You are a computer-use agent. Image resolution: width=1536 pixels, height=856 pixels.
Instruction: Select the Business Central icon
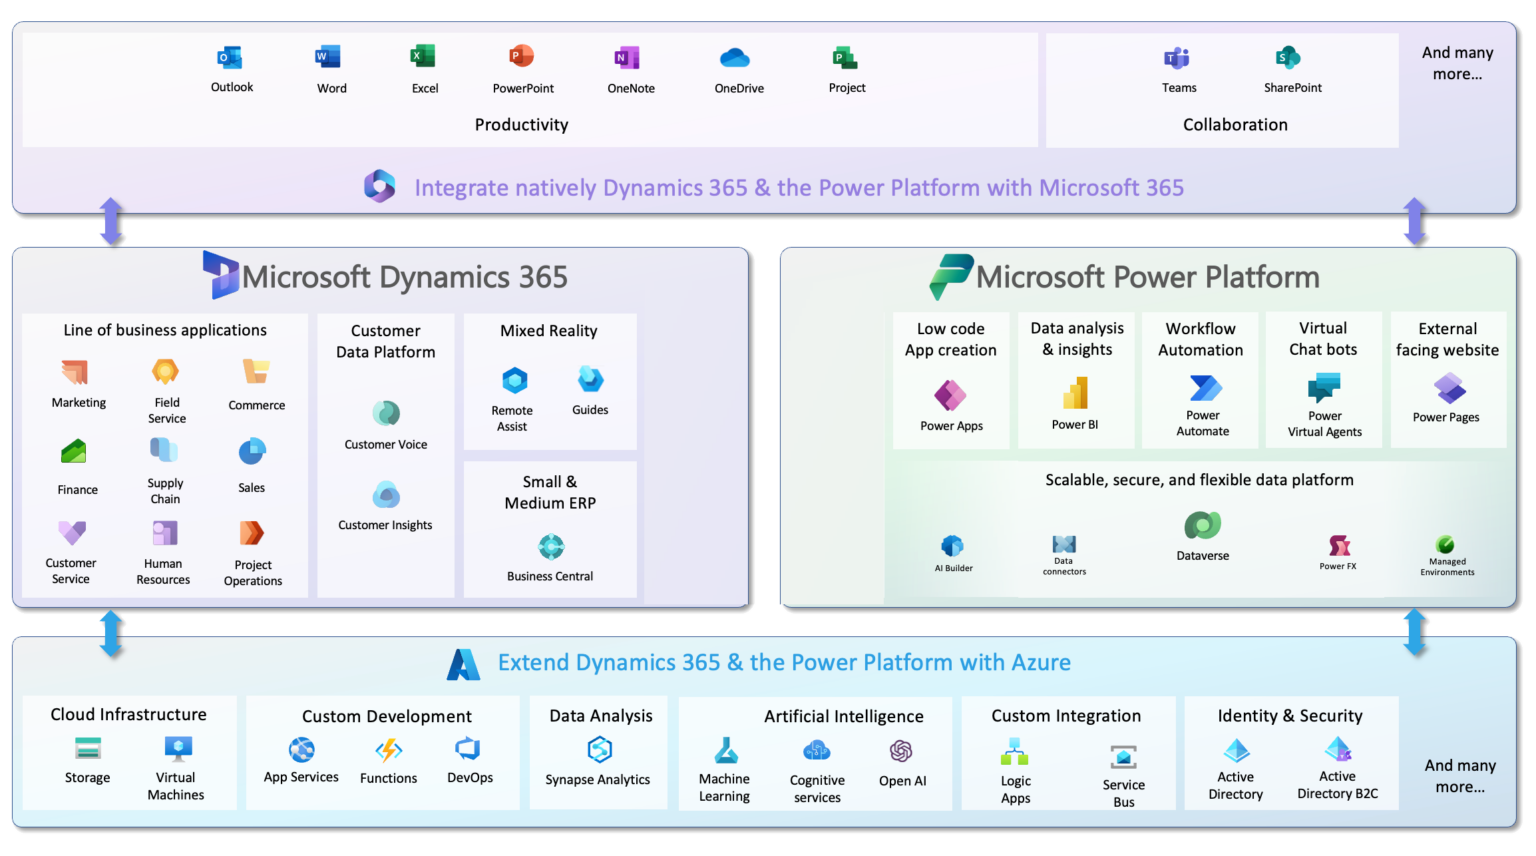coord(551,547)
